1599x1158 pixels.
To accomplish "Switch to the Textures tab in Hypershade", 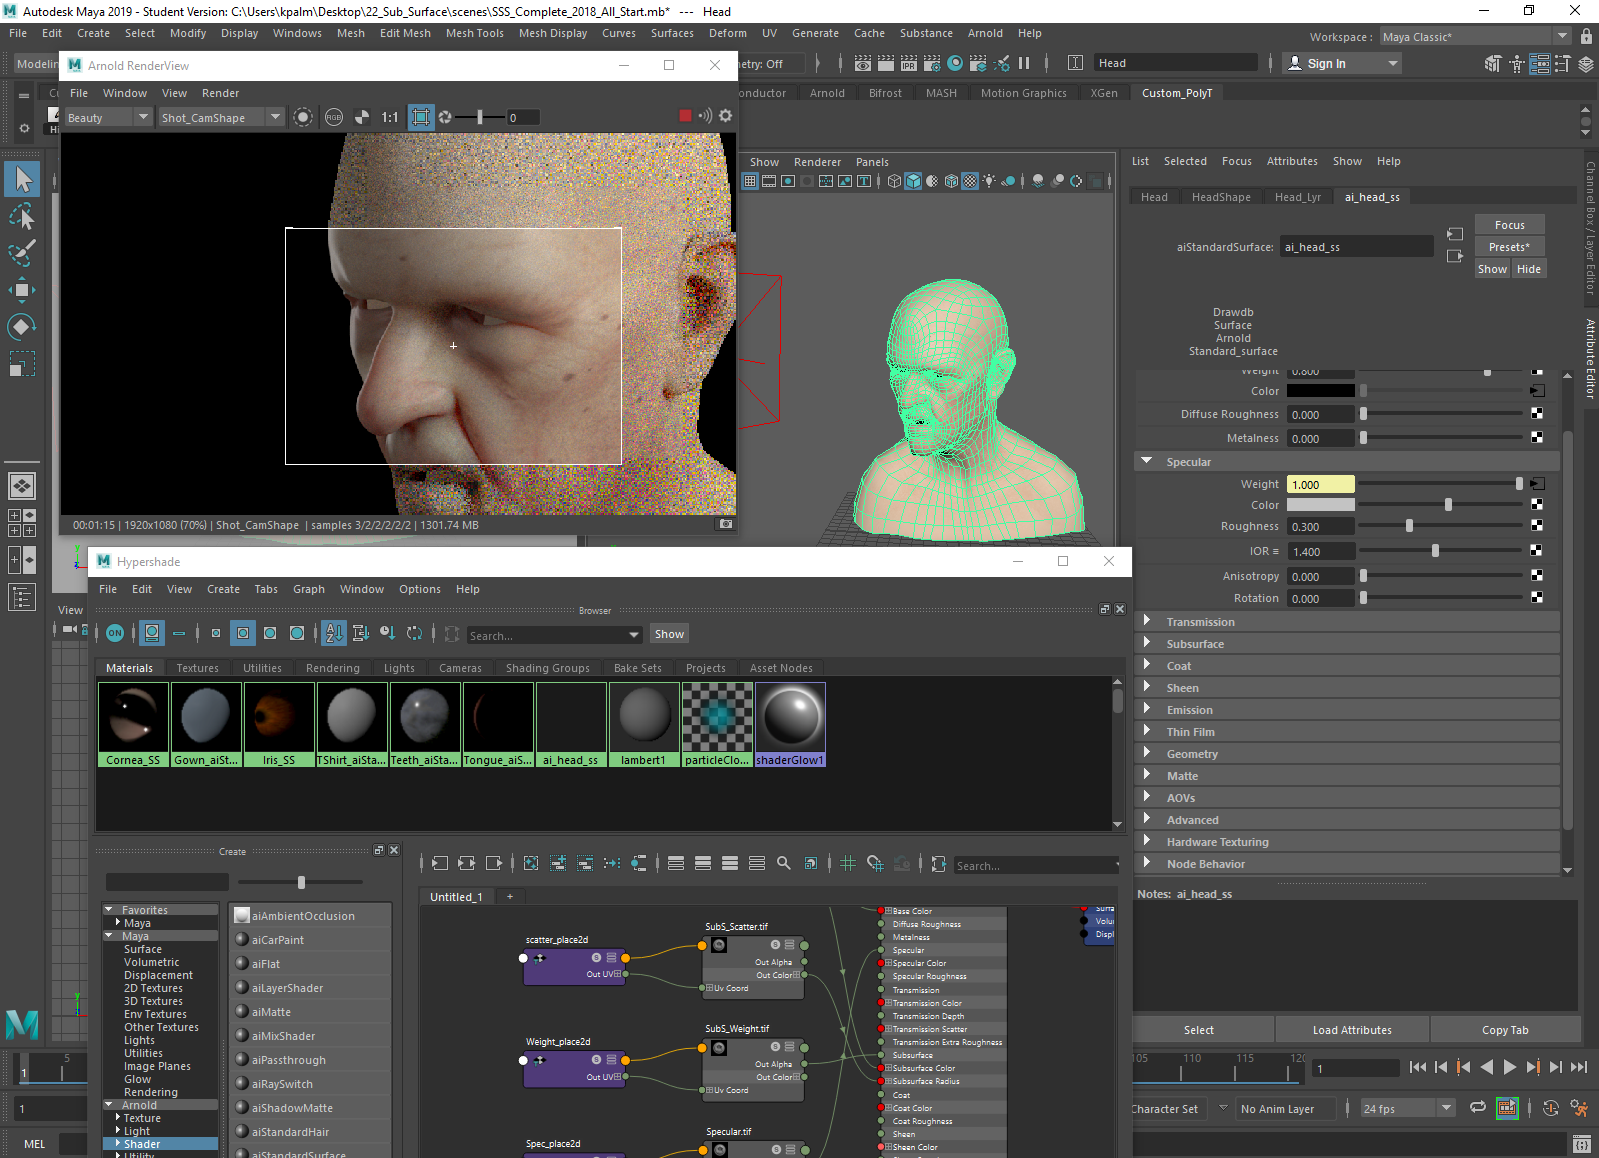I will point(197,668).
